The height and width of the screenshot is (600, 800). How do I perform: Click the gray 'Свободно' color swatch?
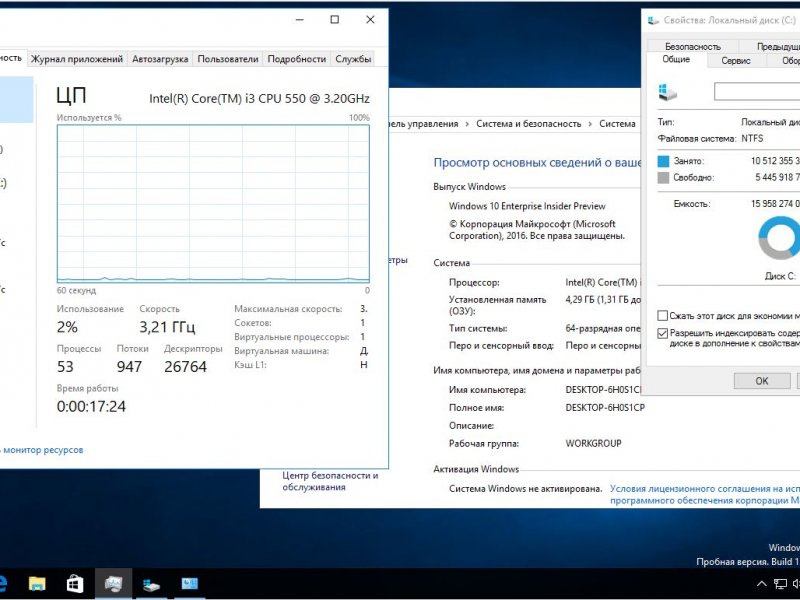point(663,178)
